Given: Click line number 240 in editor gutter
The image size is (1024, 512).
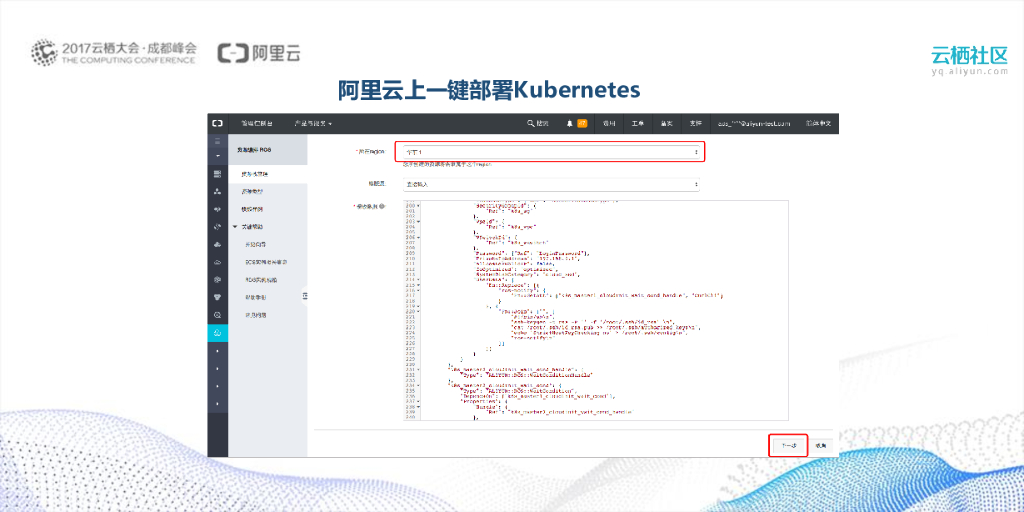Looking at the screenshot, I should 410,417.
